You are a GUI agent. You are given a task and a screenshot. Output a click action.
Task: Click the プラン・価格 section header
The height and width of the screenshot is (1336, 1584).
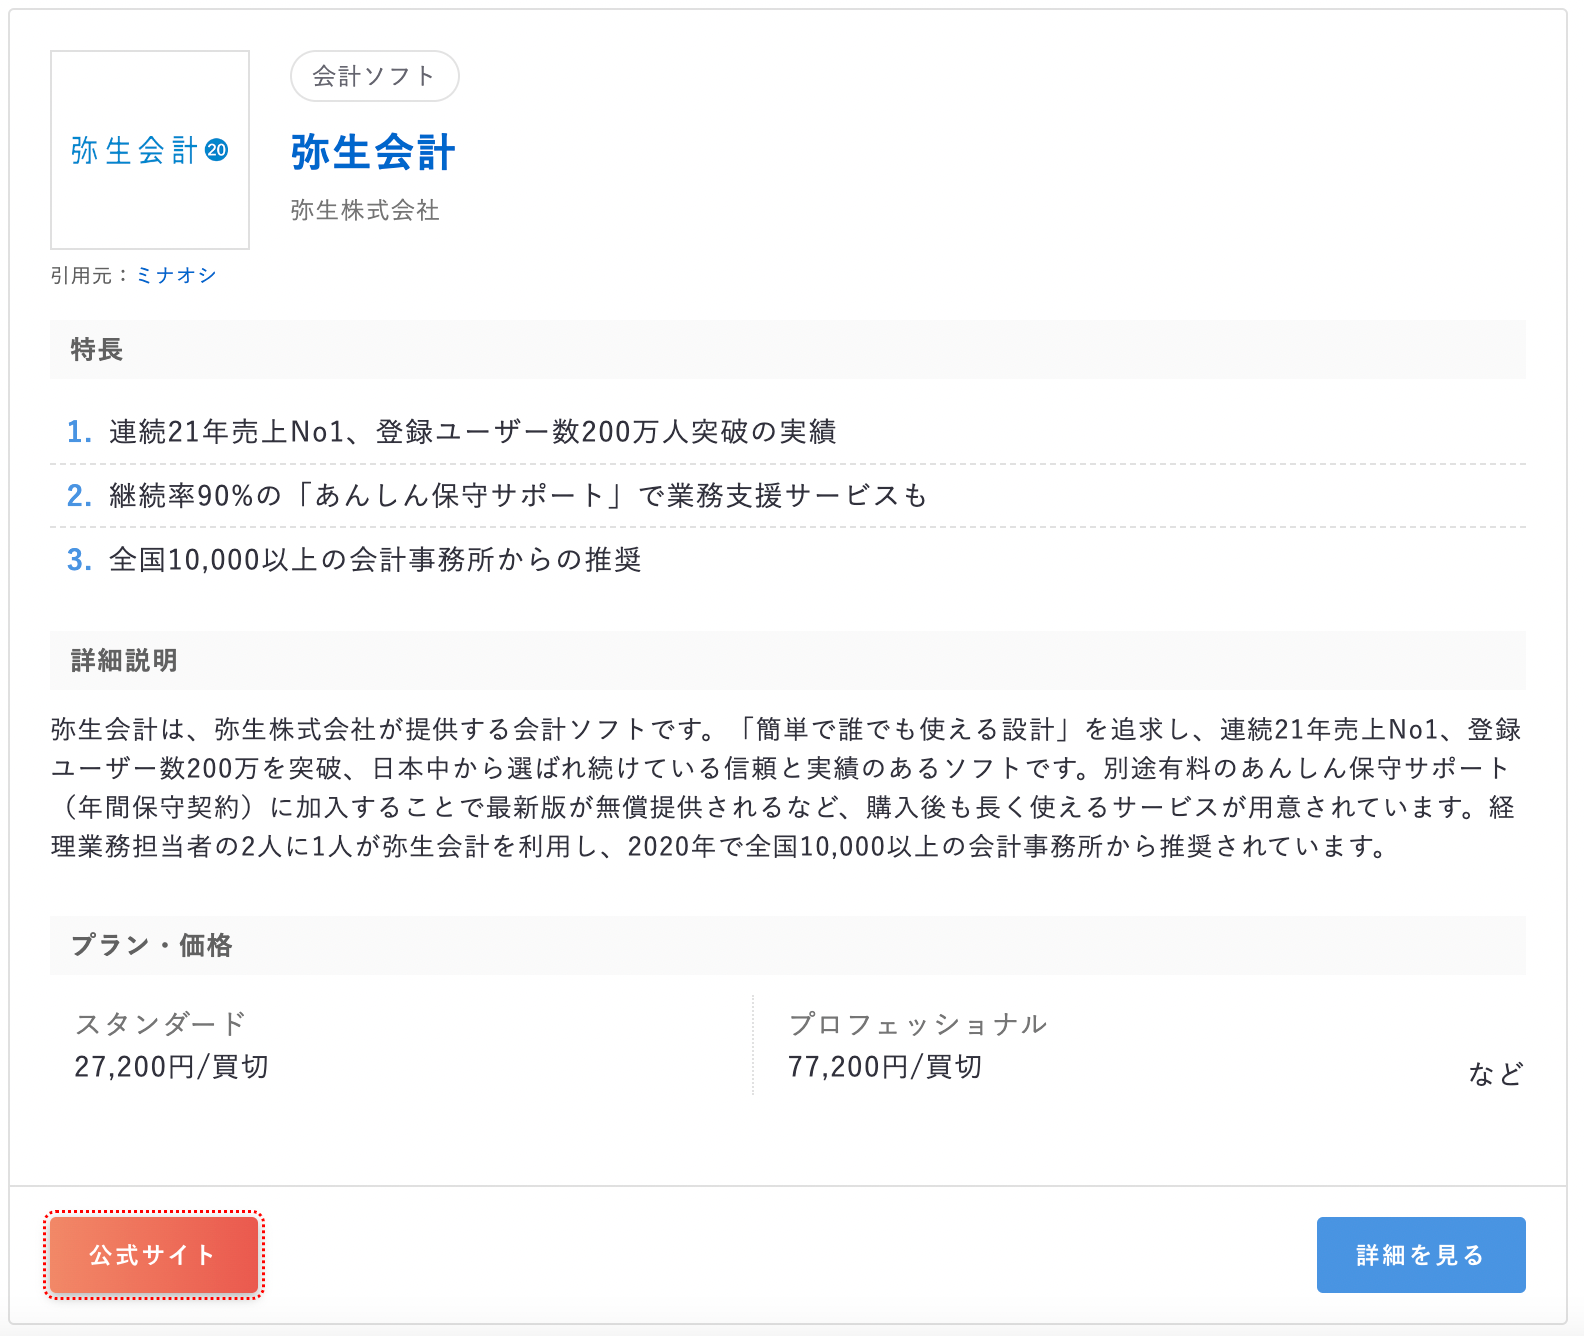[x=151, y=945]
